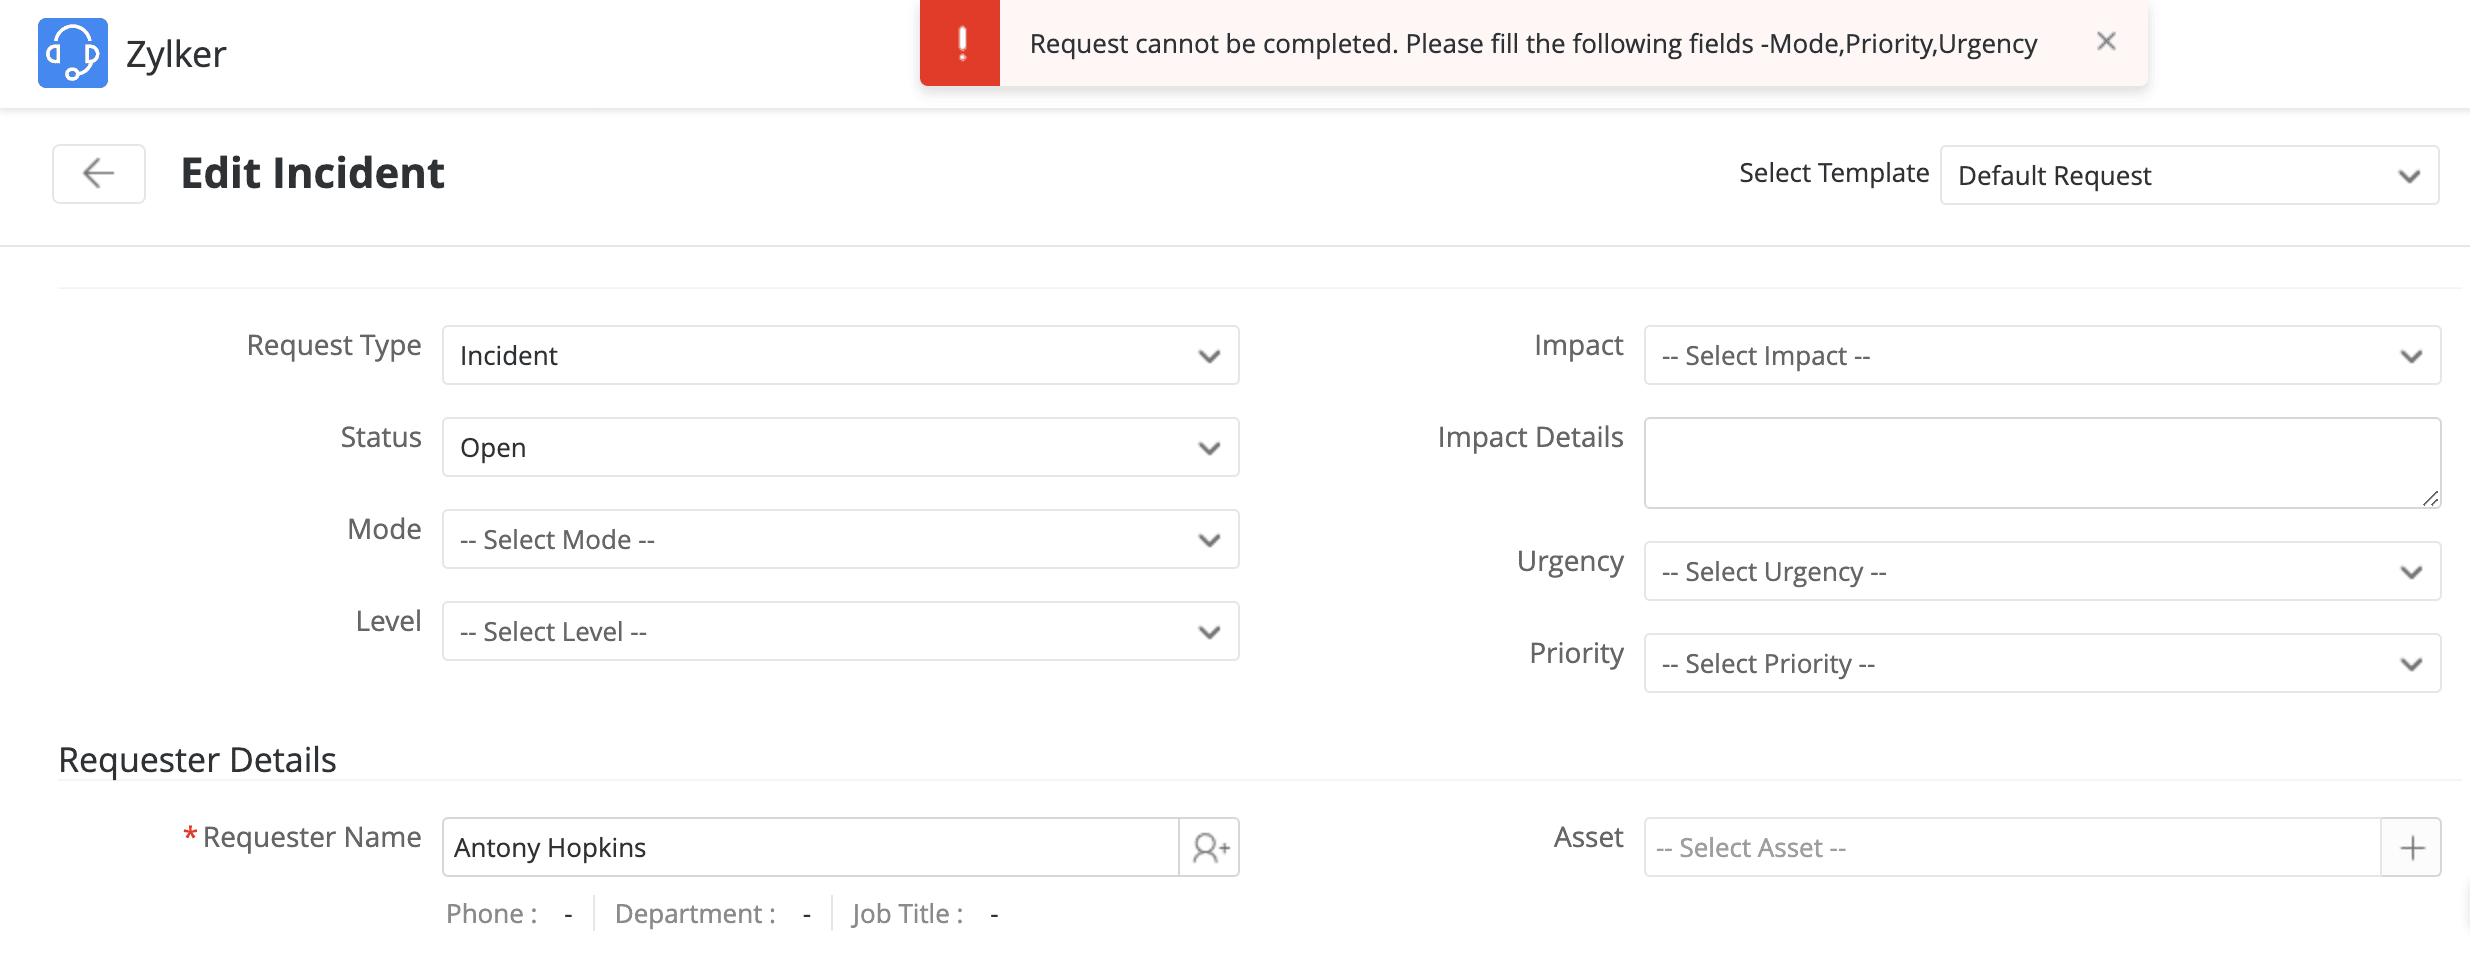Go back using the arrow button

point(99,174)
